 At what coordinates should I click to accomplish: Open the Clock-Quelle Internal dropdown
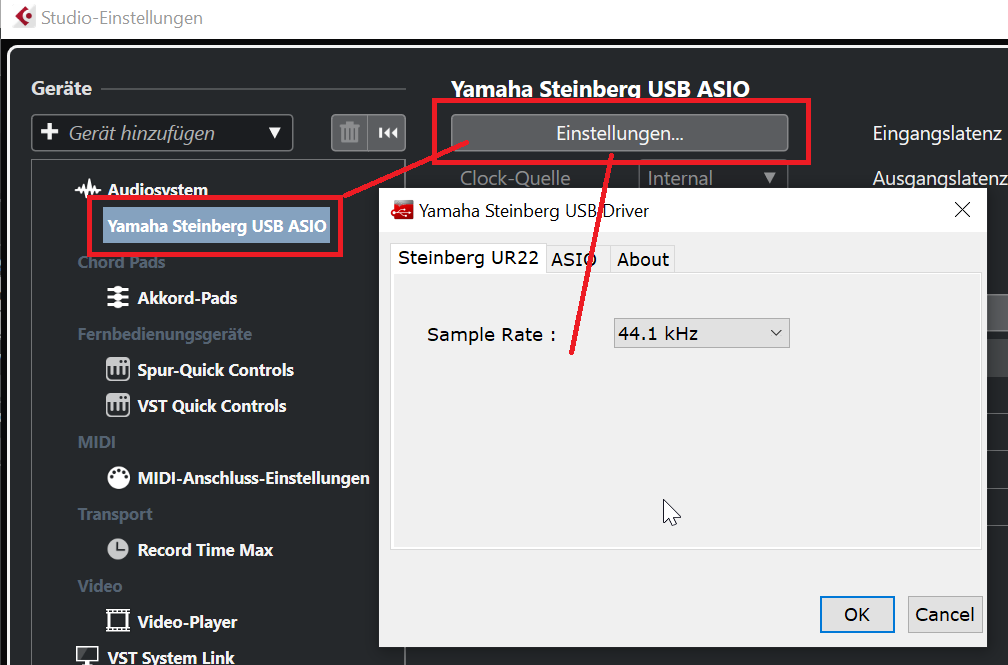[x=713, y=178]
